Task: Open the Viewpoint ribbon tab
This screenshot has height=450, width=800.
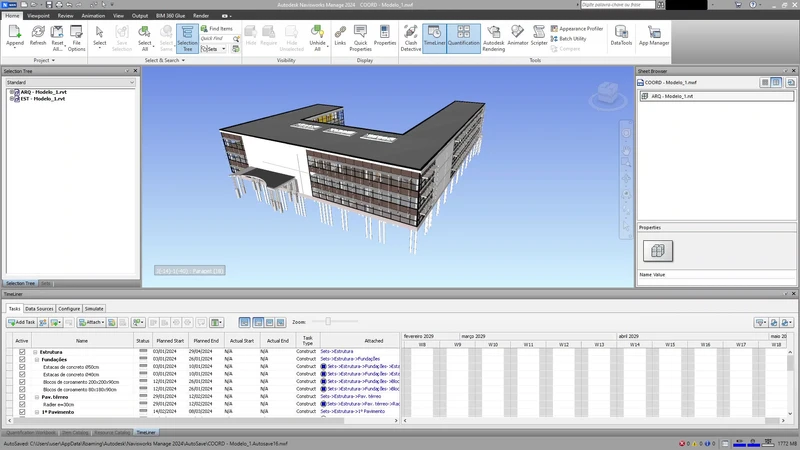Action: pos(38,16)
